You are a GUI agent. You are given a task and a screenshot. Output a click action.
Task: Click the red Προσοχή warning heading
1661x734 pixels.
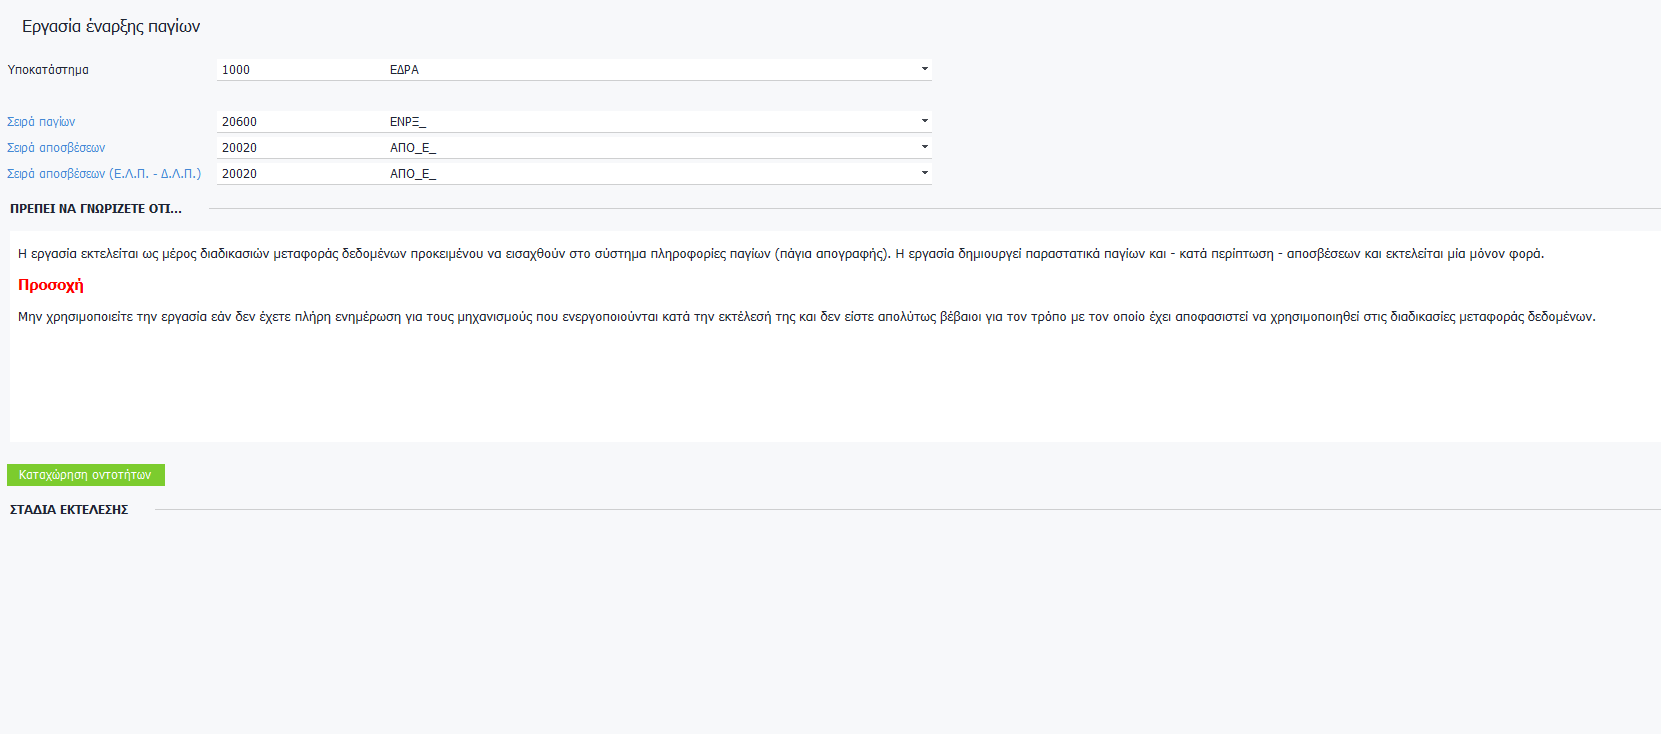51,285
